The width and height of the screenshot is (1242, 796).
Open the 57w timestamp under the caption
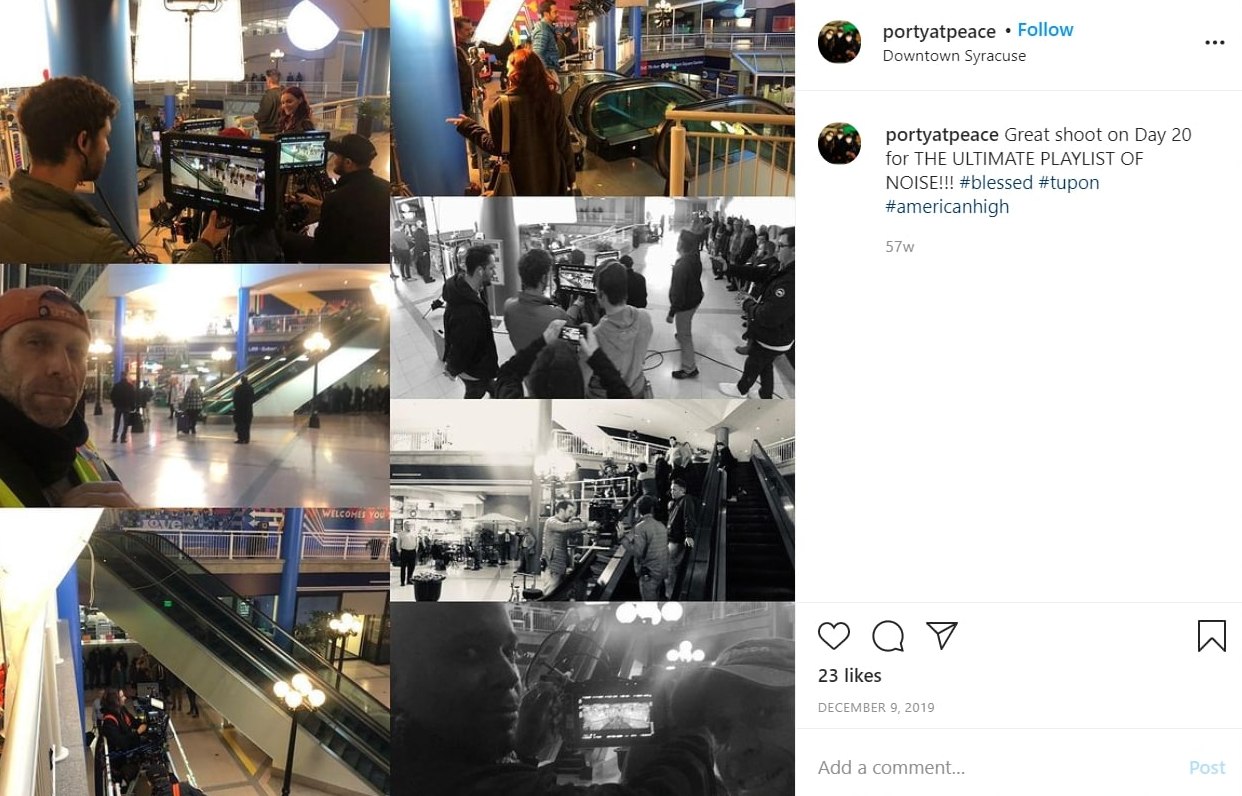(900, 246)
